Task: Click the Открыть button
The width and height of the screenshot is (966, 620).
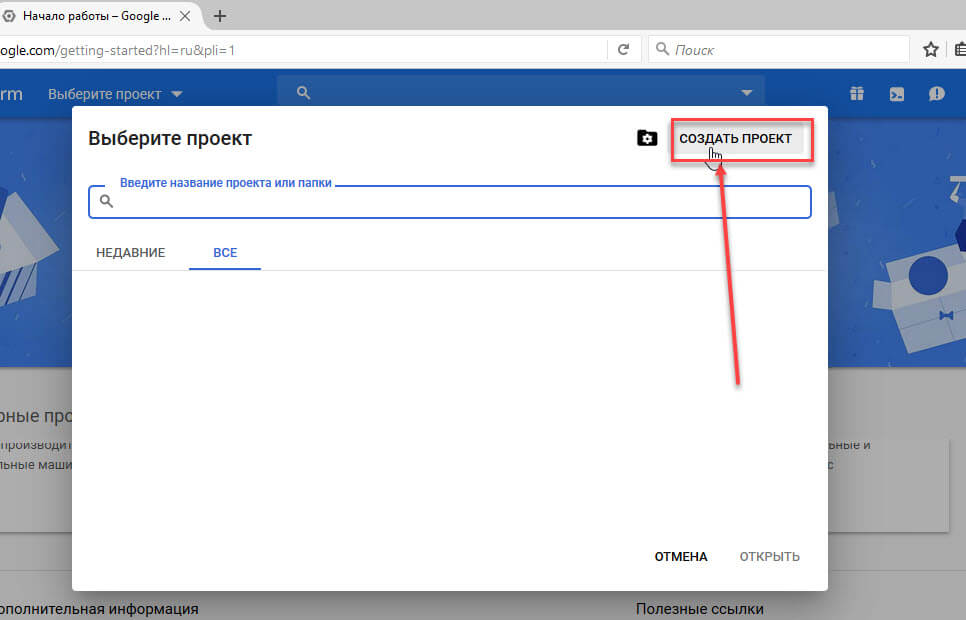Action: pos(769,557)
